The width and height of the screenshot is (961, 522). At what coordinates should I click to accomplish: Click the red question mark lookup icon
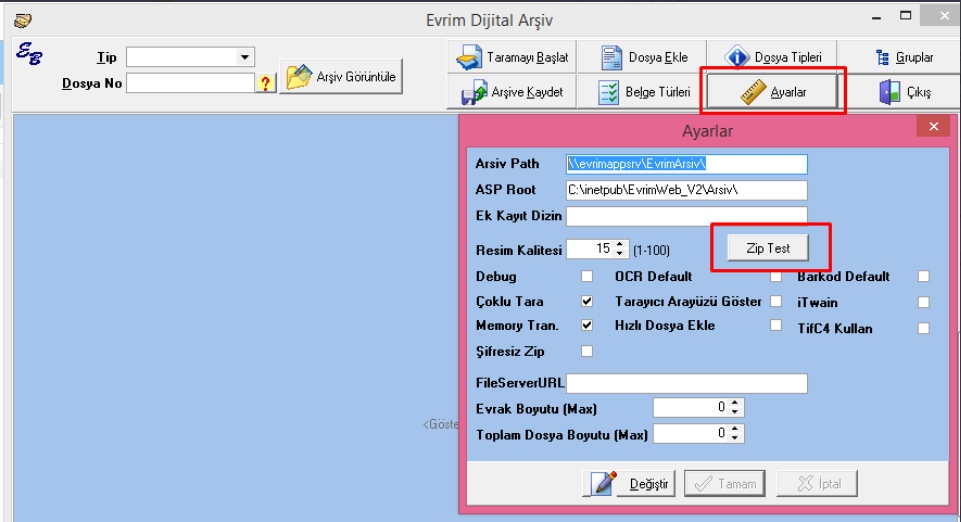pos(265,83)
